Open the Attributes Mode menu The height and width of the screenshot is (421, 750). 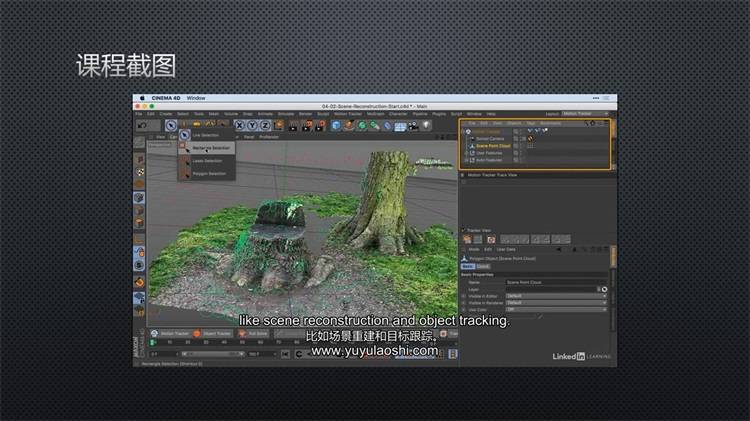pos(474,250)
